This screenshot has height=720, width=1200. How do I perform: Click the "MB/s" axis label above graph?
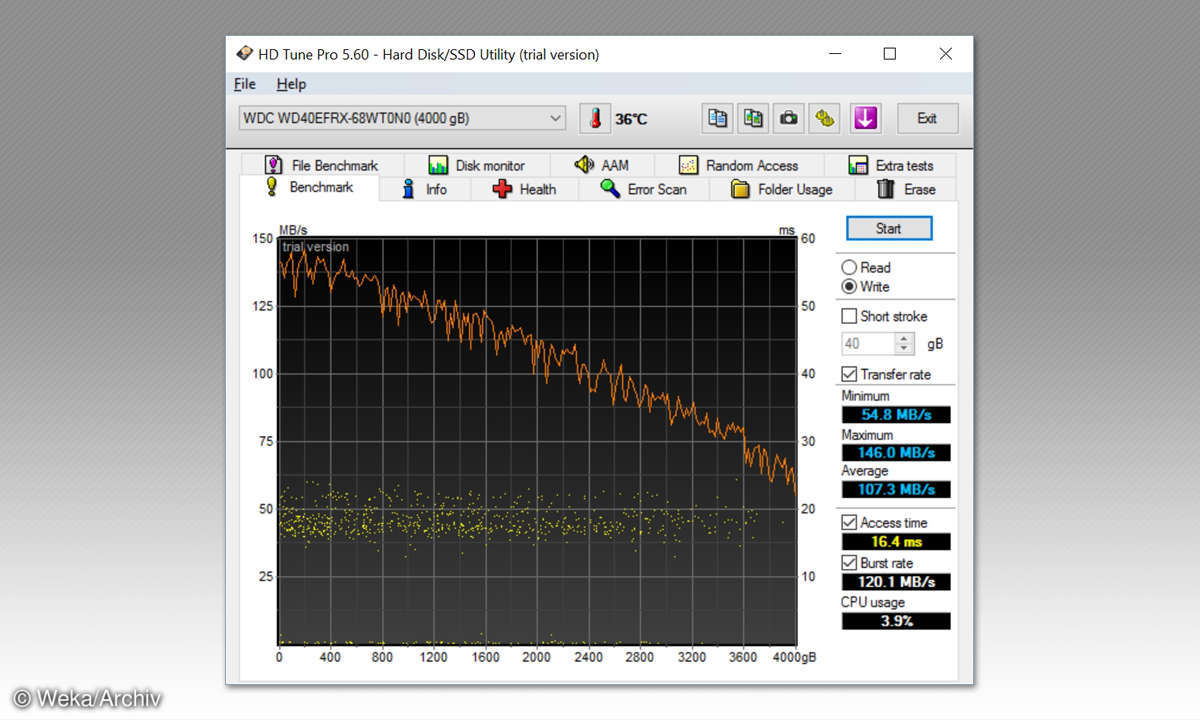pos(293,230)
